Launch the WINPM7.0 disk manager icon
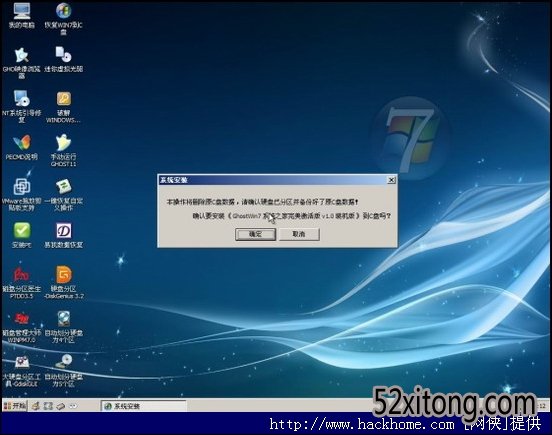Screen dimensions: 552x435 21,327
